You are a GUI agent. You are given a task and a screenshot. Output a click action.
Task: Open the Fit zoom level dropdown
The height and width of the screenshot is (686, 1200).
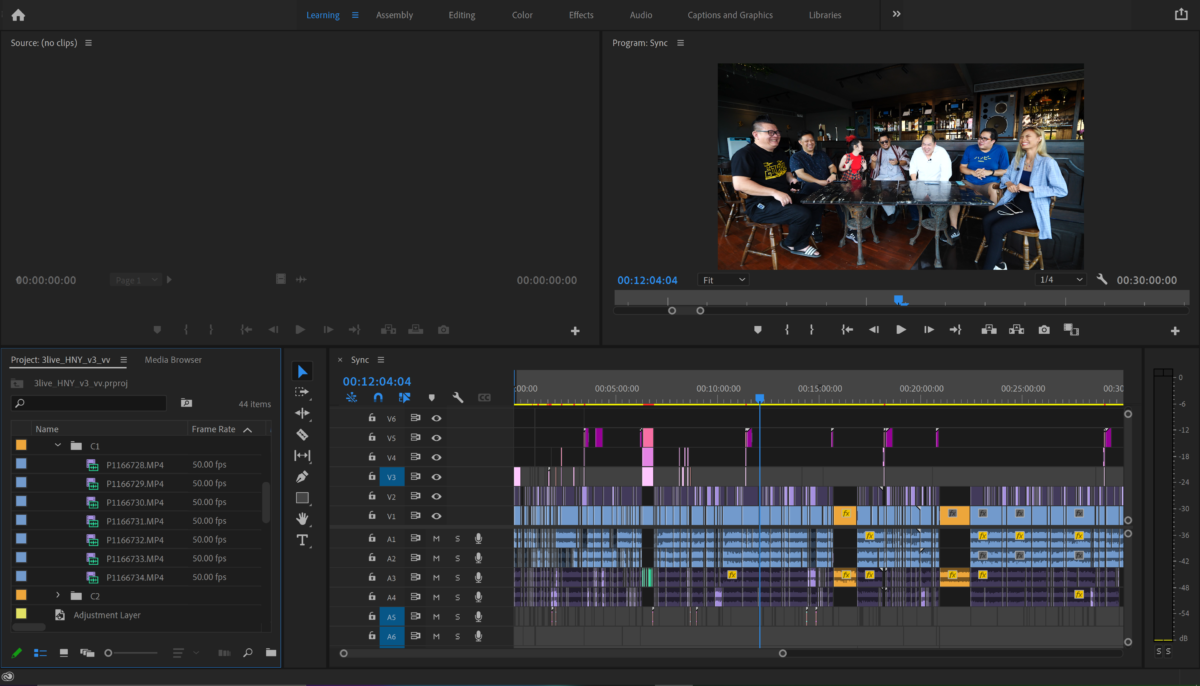coord(723,280)
